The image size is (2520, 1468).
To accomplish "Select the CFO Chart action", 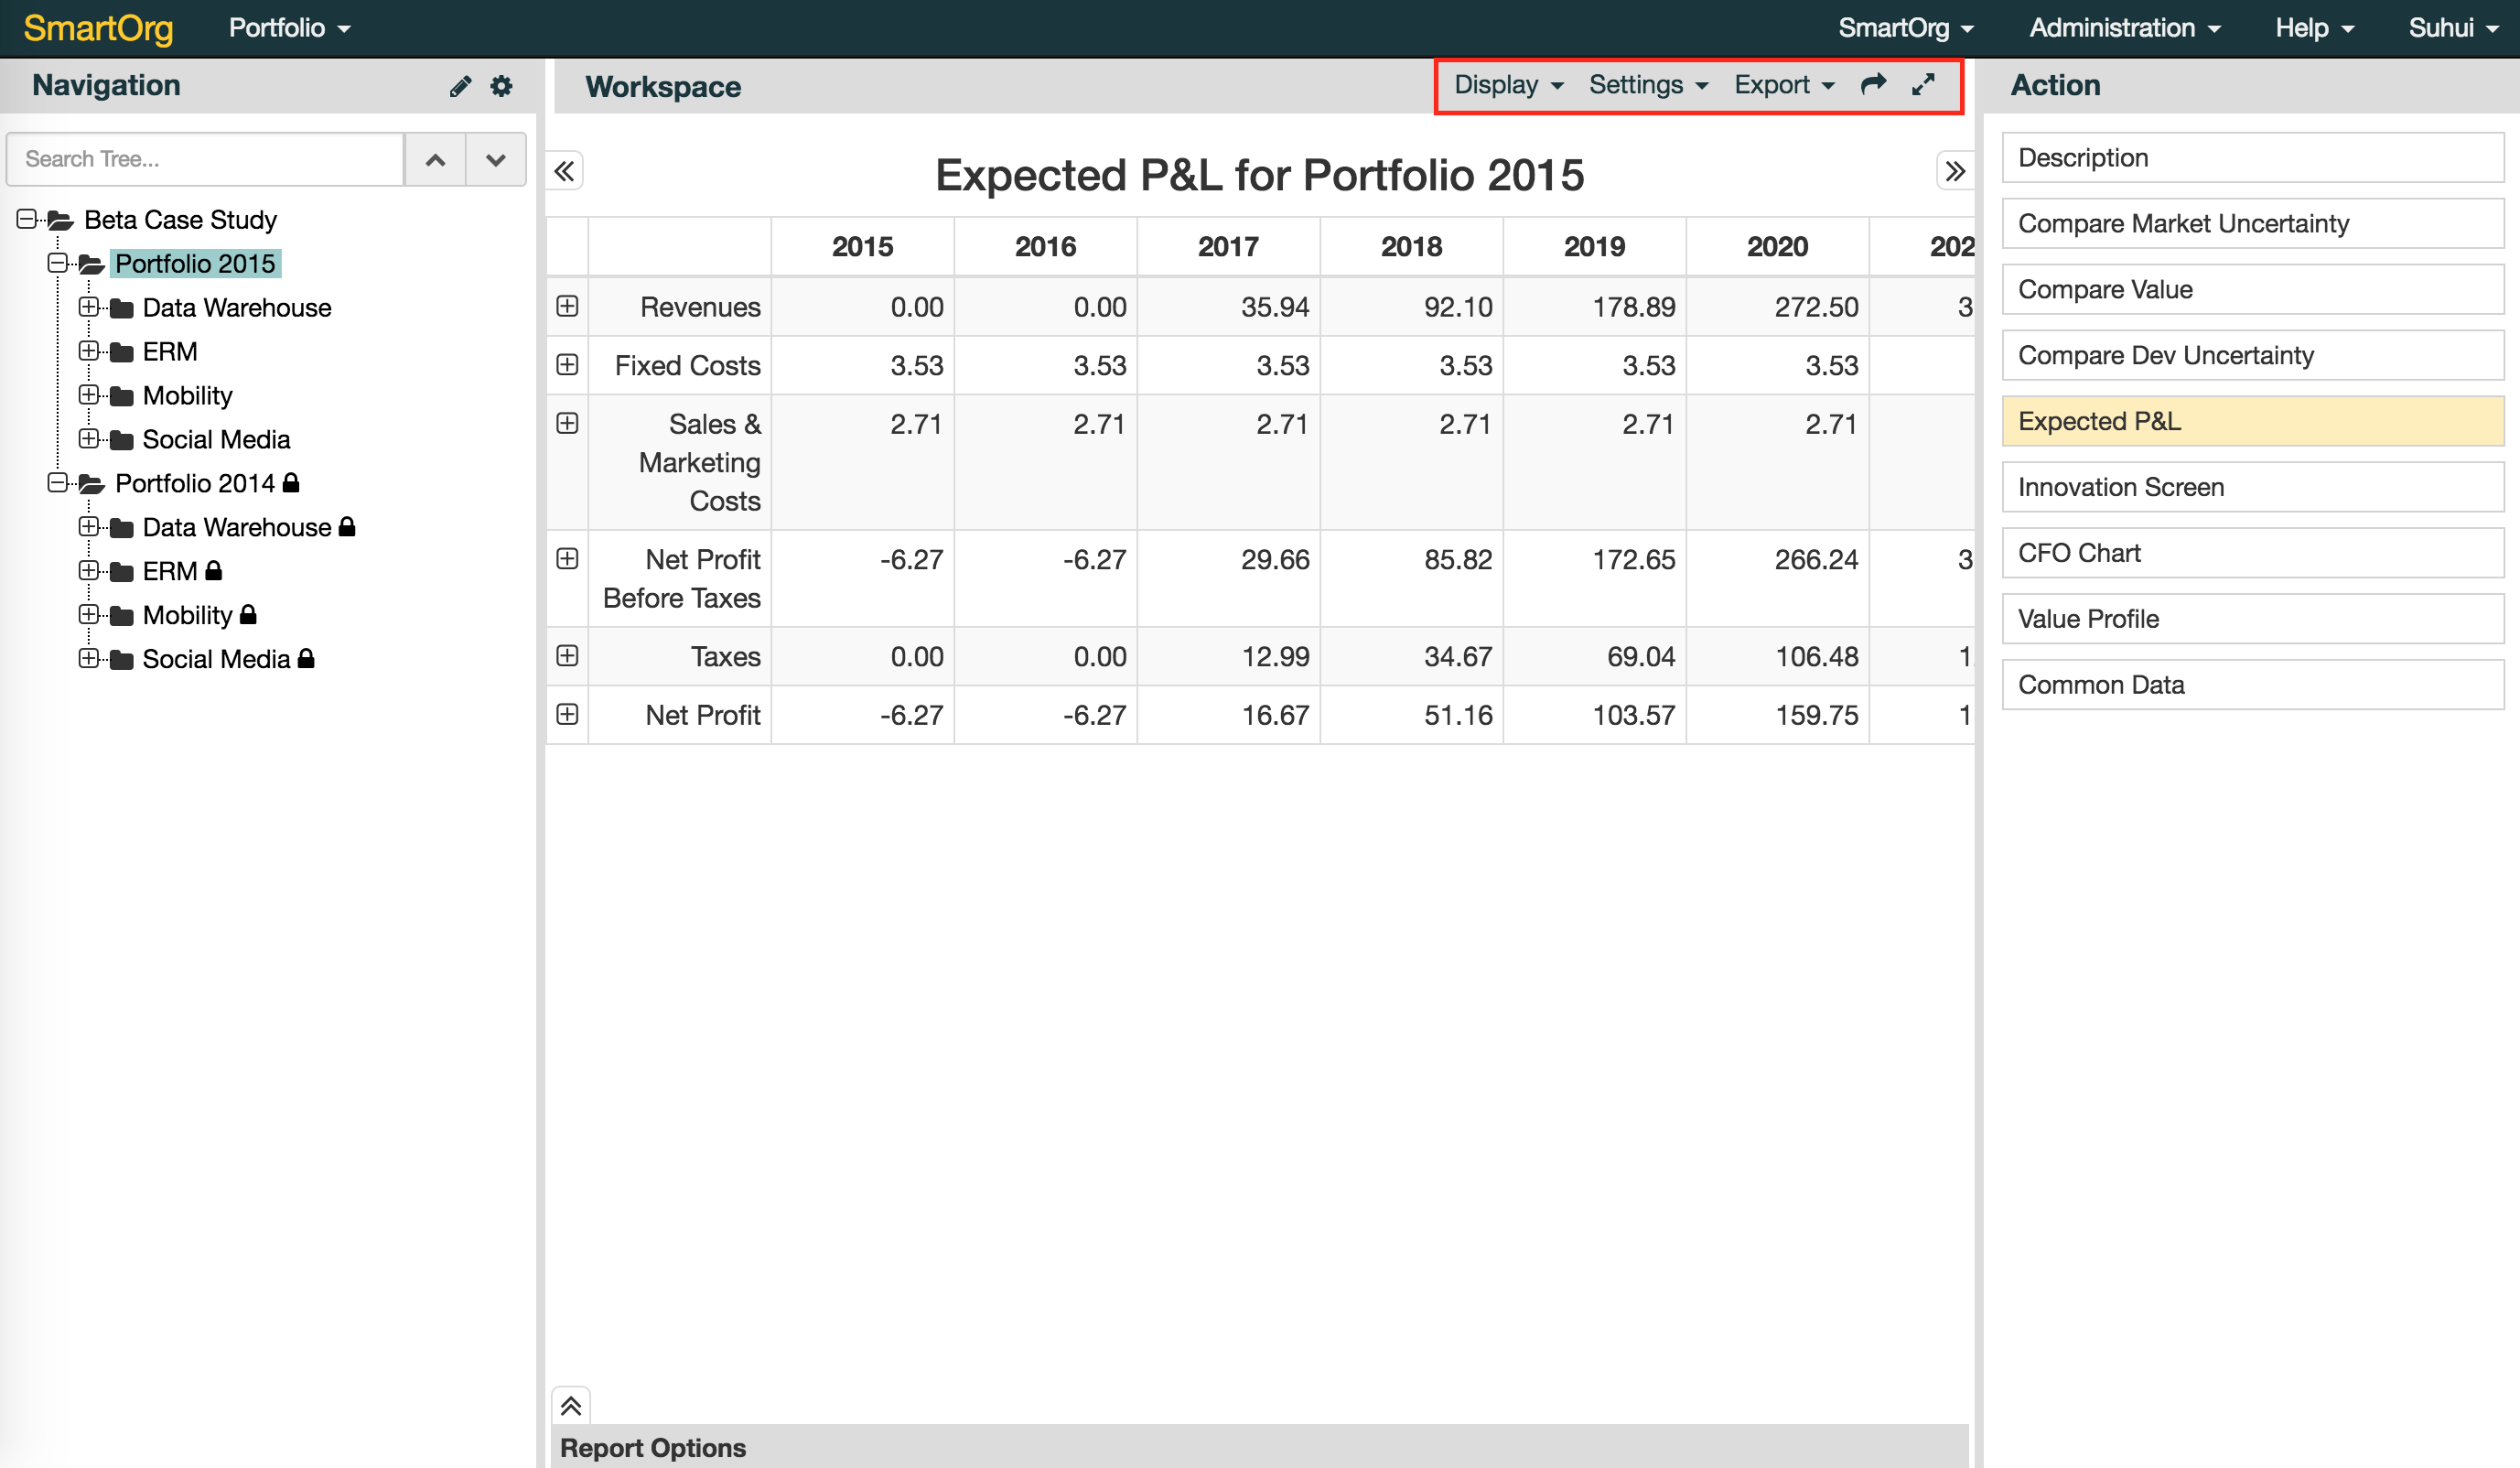I will click(x=2252, y=553).
